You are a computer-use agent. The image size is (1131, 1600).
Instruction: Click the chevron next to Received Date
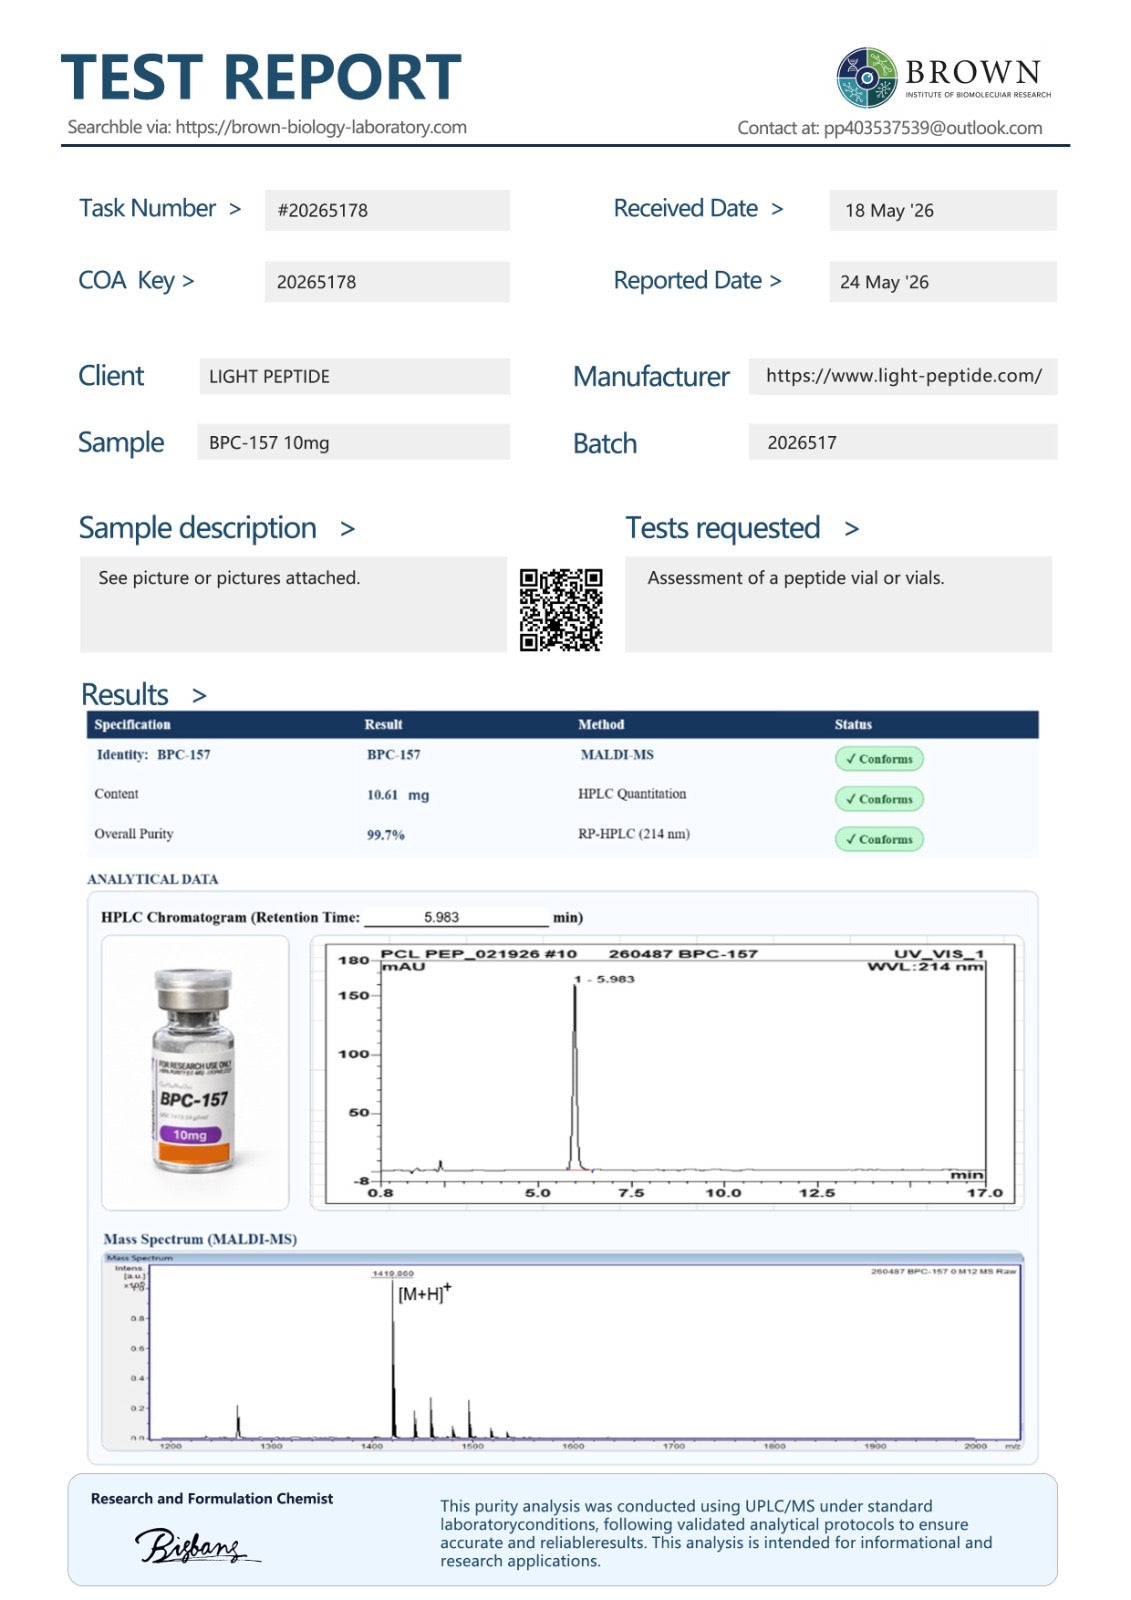[777, 209]
